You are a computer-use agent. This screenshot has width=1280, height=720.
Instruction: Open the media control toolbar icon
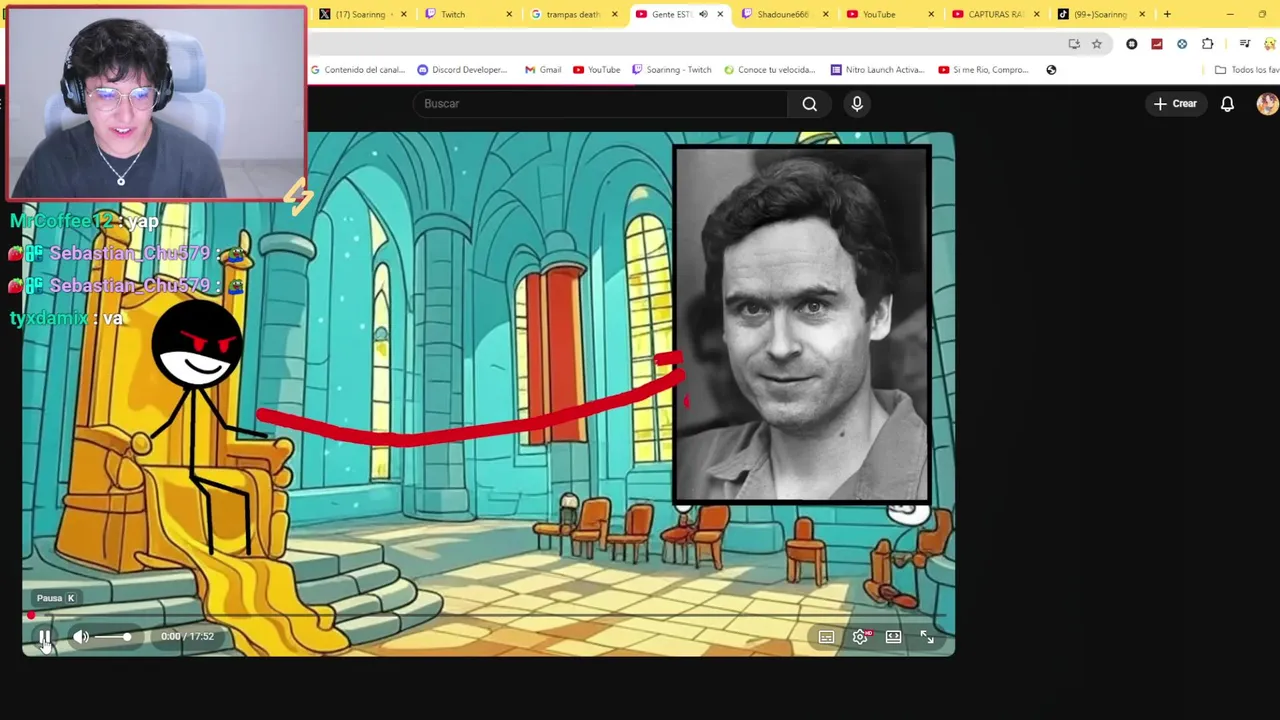[1245, 44]
